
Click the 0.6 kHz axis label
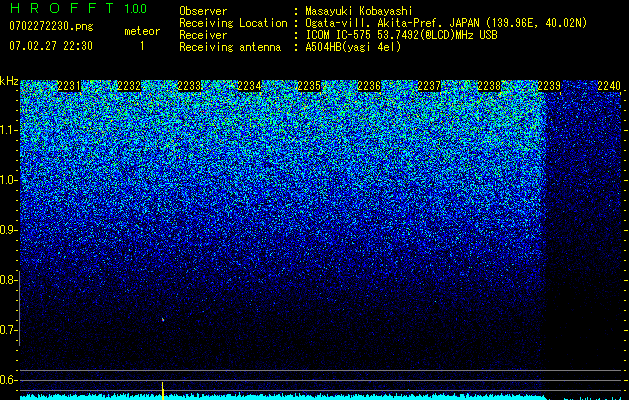point(7,380)
